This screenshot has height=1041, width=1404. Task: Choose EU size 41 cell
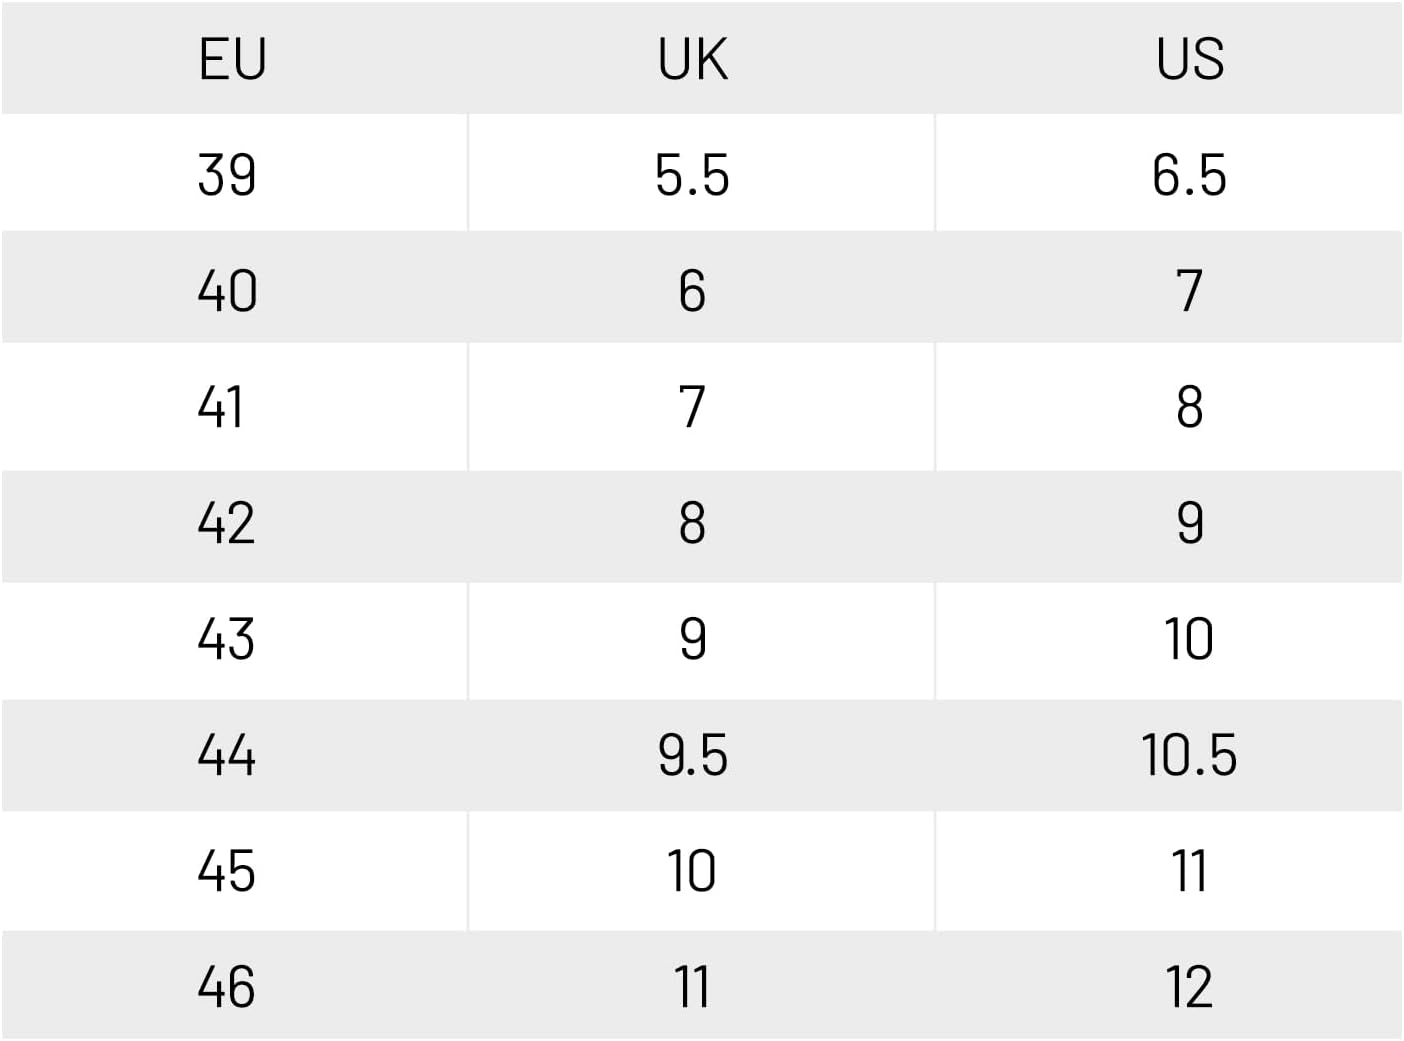point(221,407)
